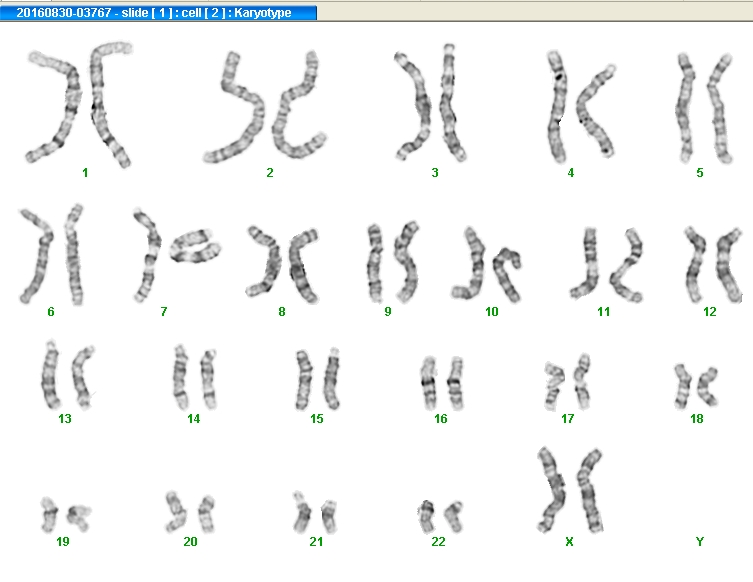
Task: Select the right chromosome 14 homolog
Action: pos(209,378)
